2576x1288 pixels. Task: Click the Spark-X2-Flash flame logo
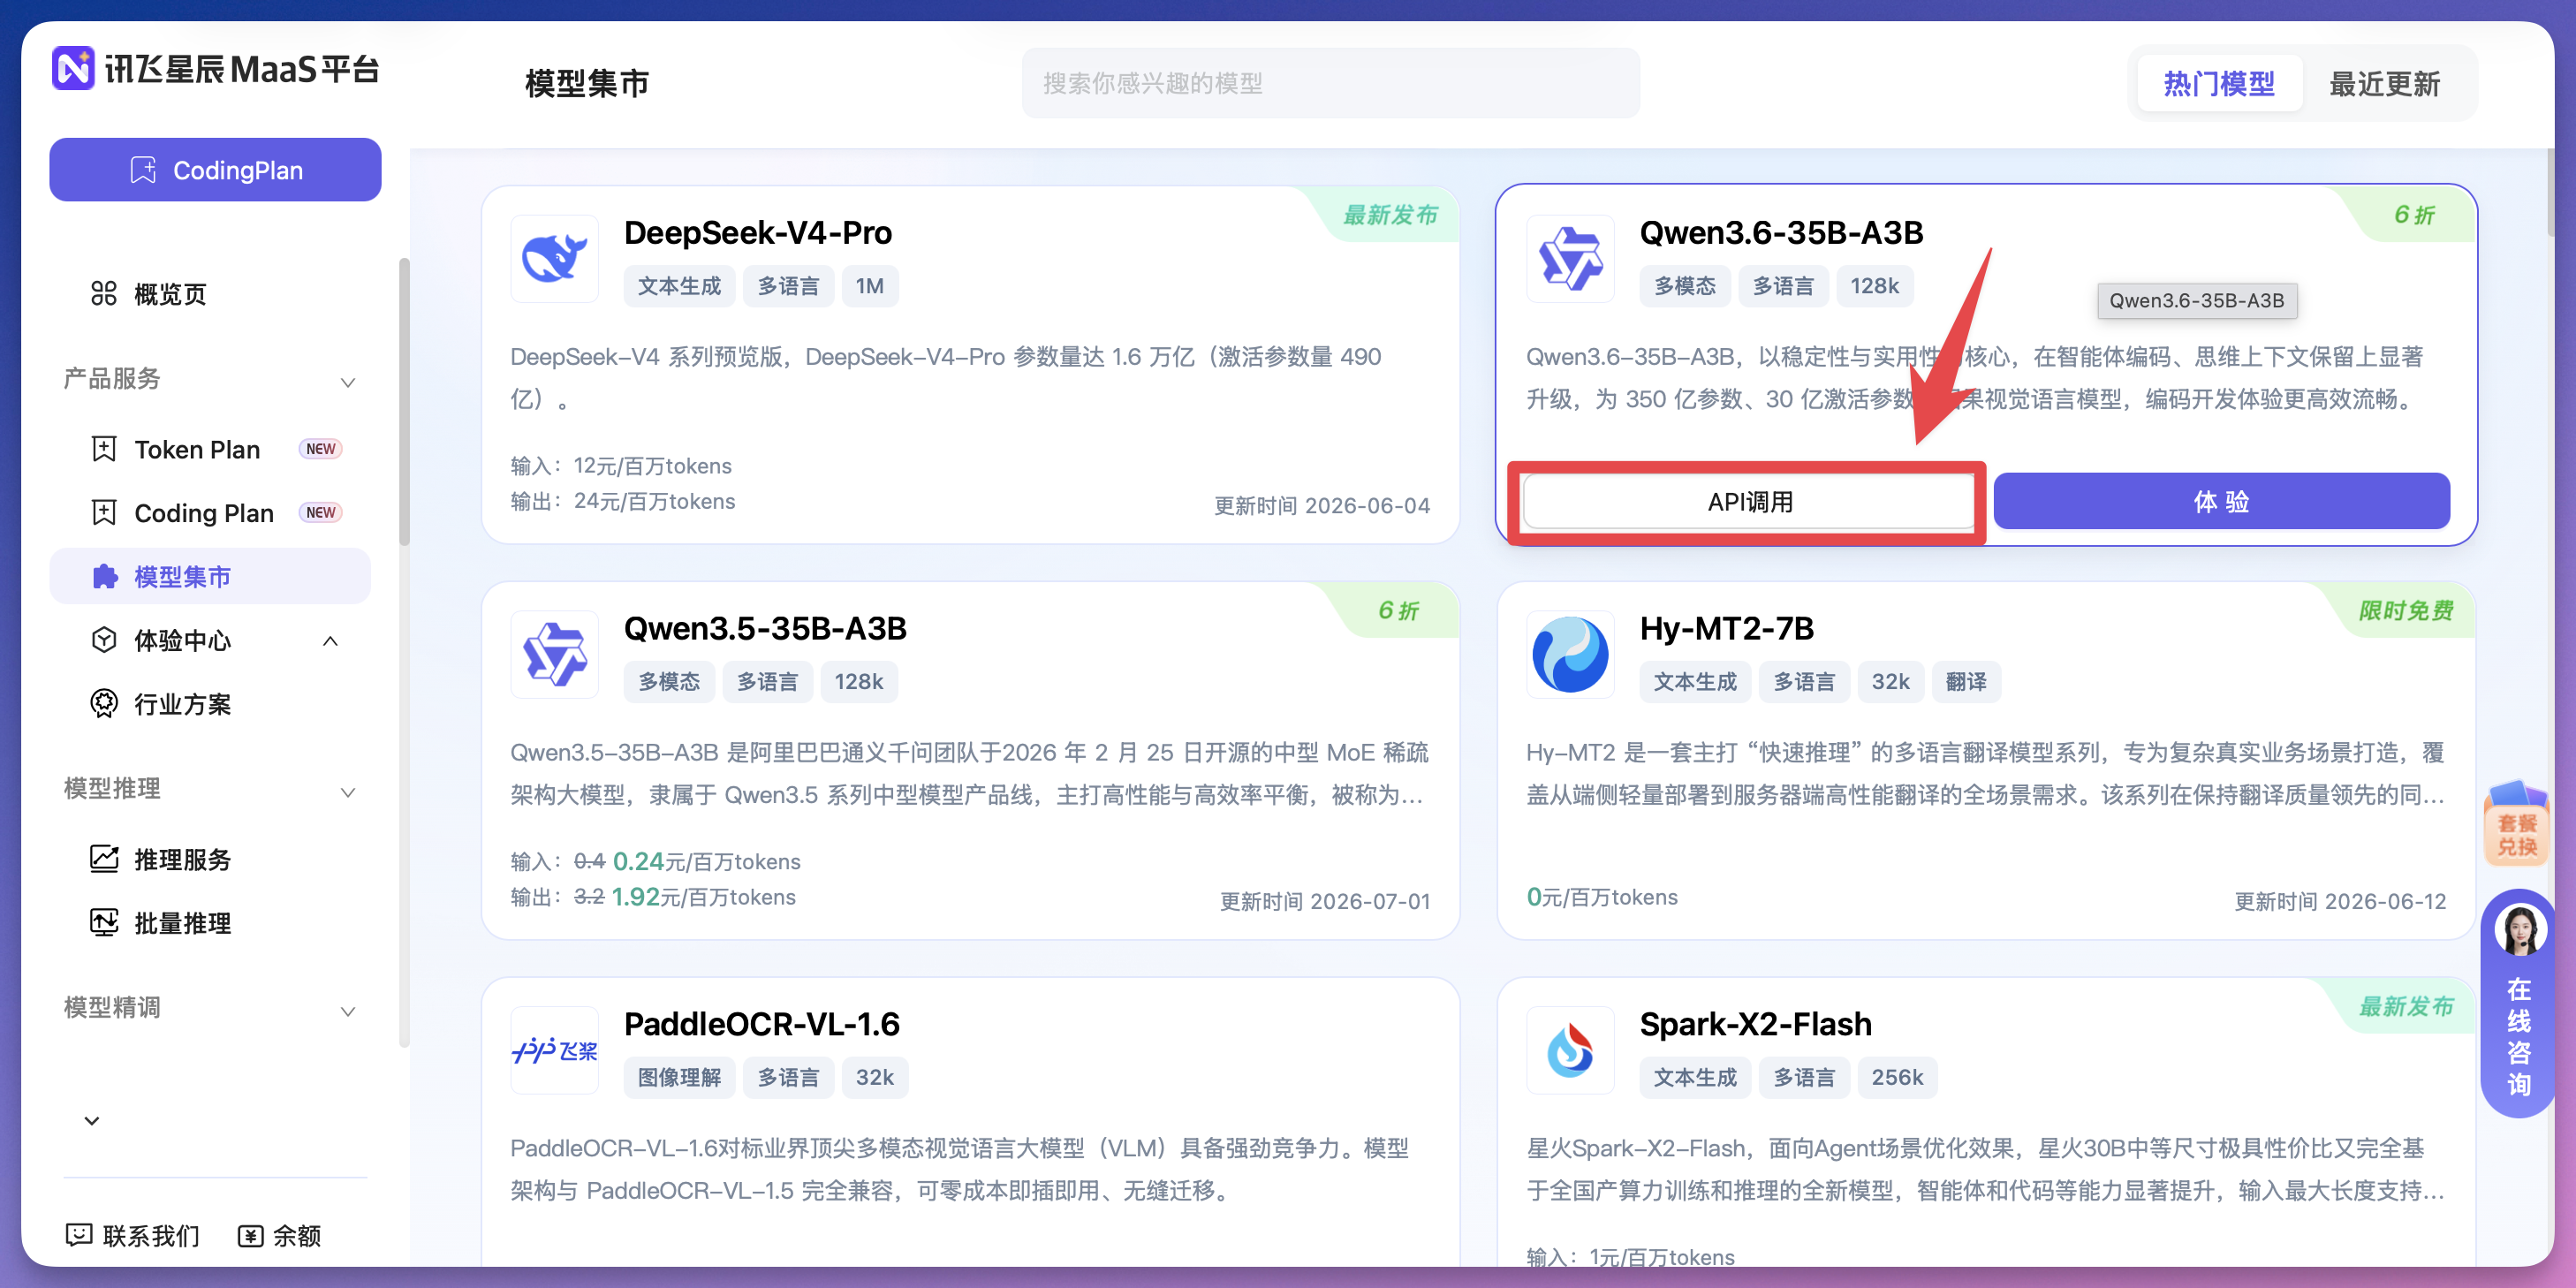(1570, 1050)
